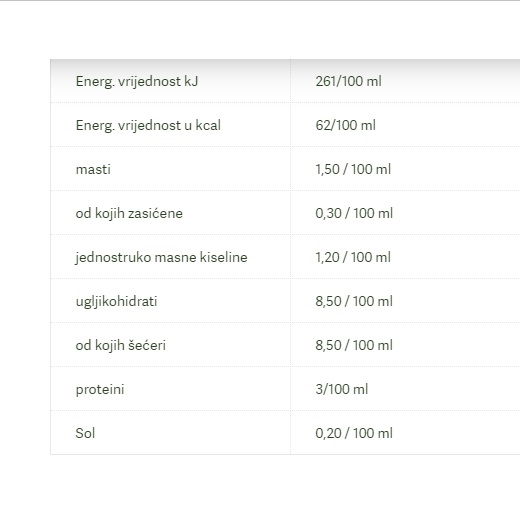The height and width of the screenshot is (520, 520).
Task: Click 'Energ. vrijednost u kcal' row label
Action: pos(148,125)
